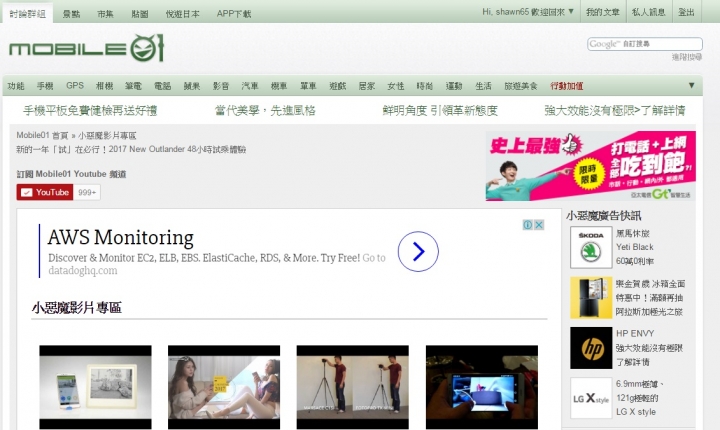The height and width of the screenshot is (430, 720).
Task: Switch to the 討論群組 tab
Action: [28, 13]
